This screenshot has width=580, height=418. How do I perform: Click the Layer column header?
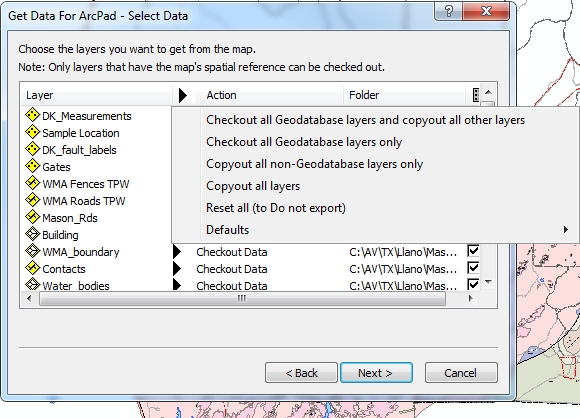[96, 95]
